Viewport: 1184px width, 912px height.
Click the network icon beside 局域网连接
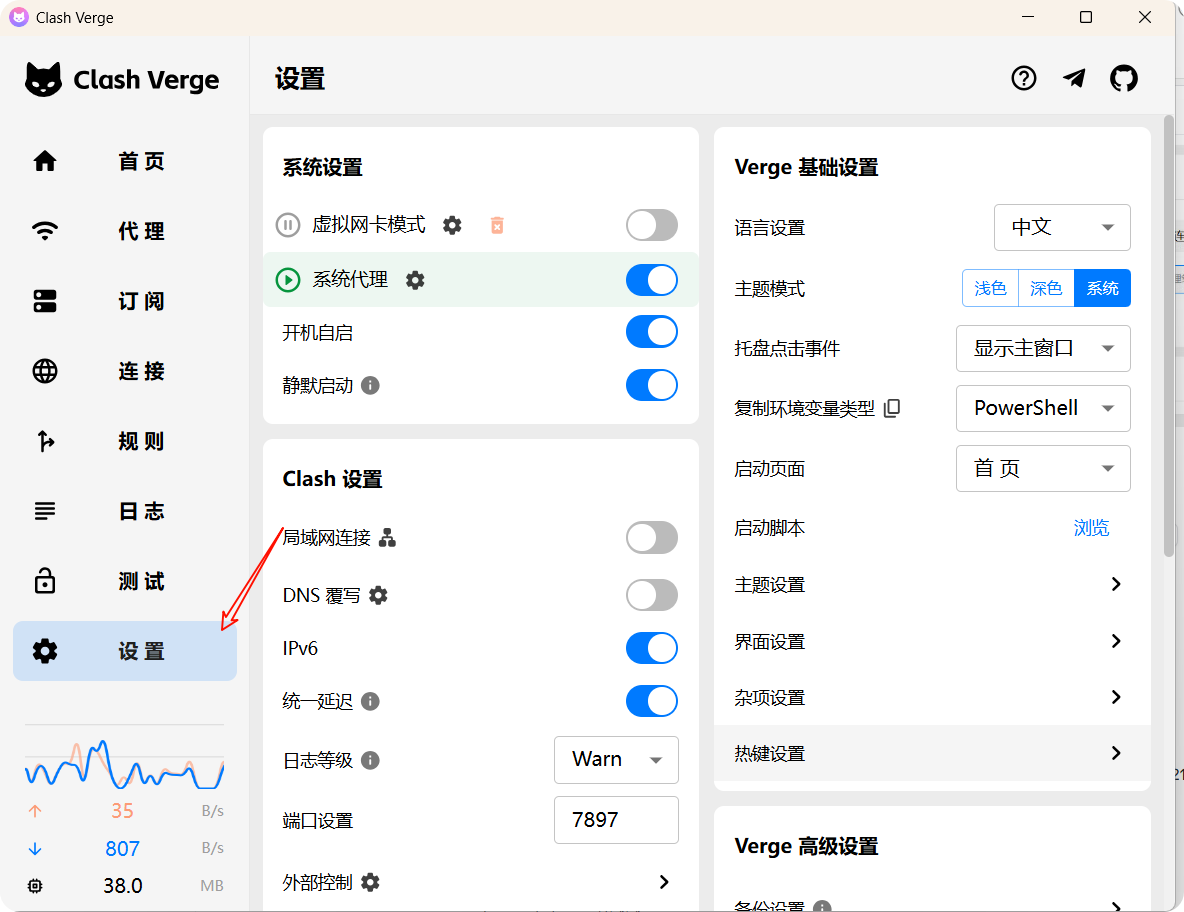[x=387, y=538]
